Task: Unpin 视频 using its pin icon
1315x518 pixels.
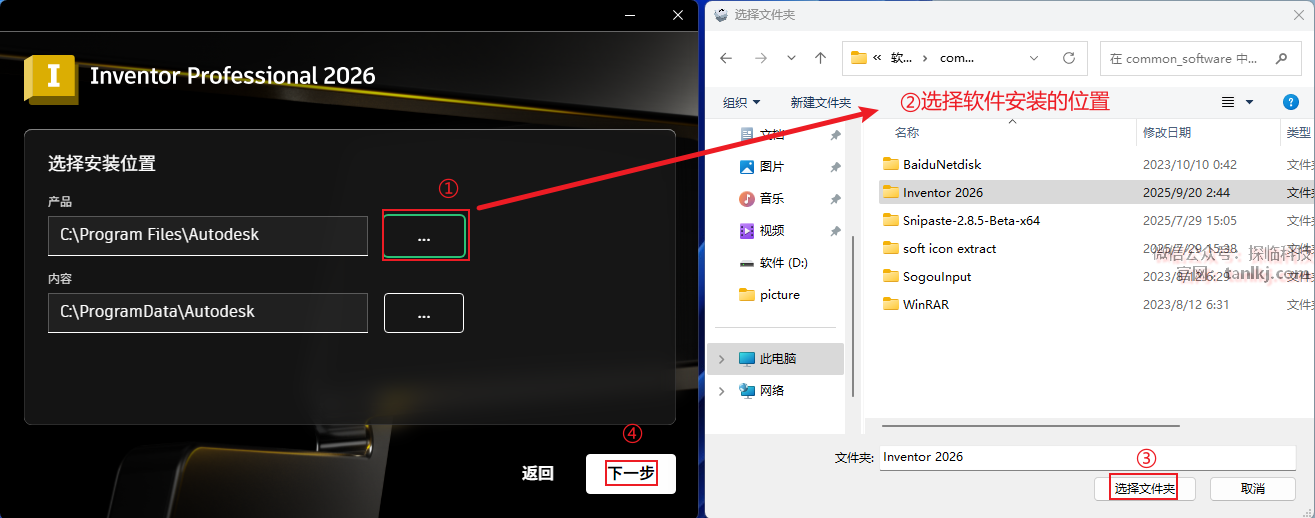Action: click(x=835, y=231)
